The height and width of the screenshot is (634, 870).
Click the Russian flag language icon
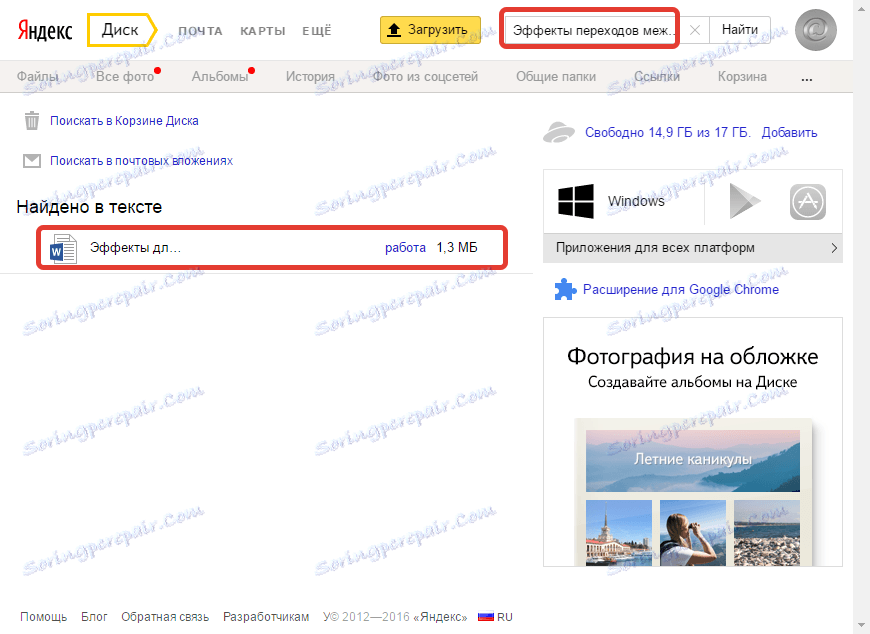486,616
